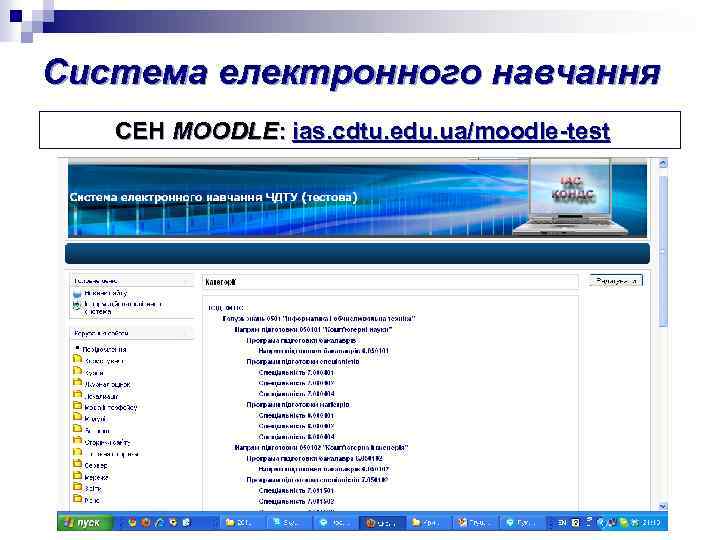Image resolution: width=720 pixels, height=540 pixels.
Task: Open 'Програма підготовки спеціалістів' under 050101
Action: [303, 362]
